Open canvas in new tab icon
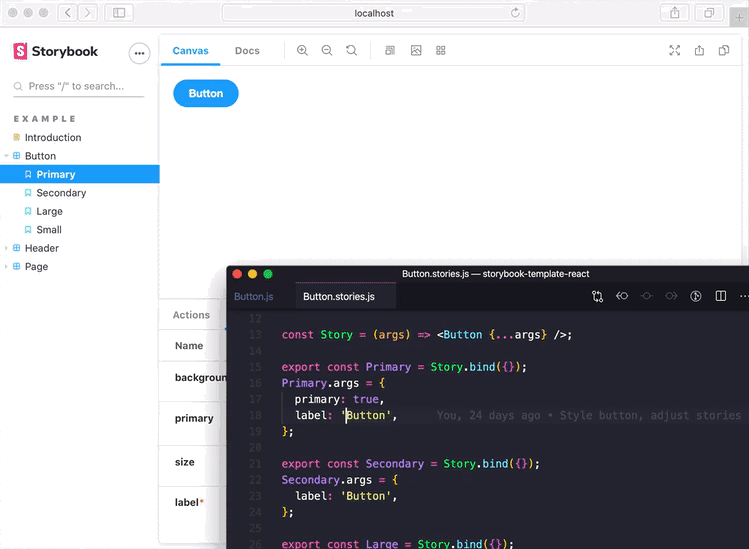 pyautogui.click(x=699, y=50)
